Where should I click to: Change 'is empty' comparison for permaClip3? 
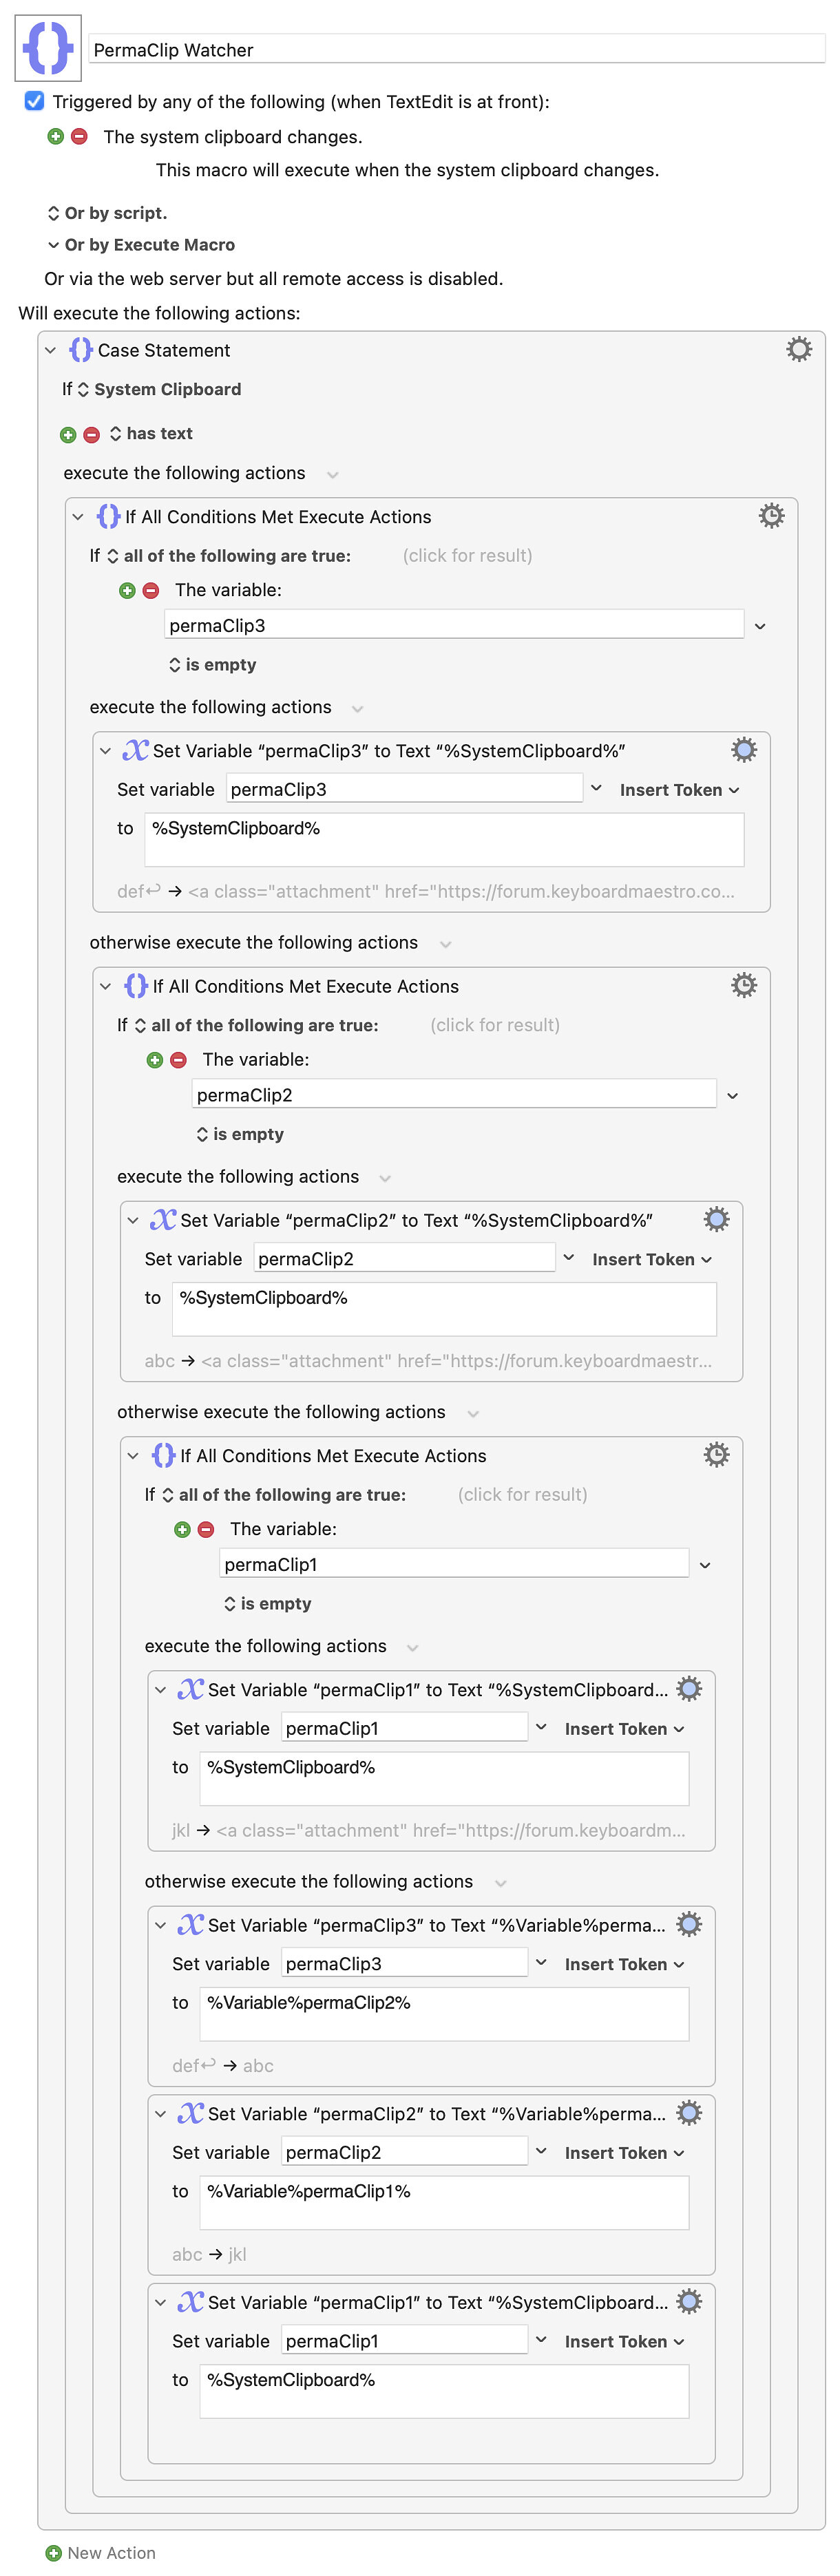click(213, 665)
